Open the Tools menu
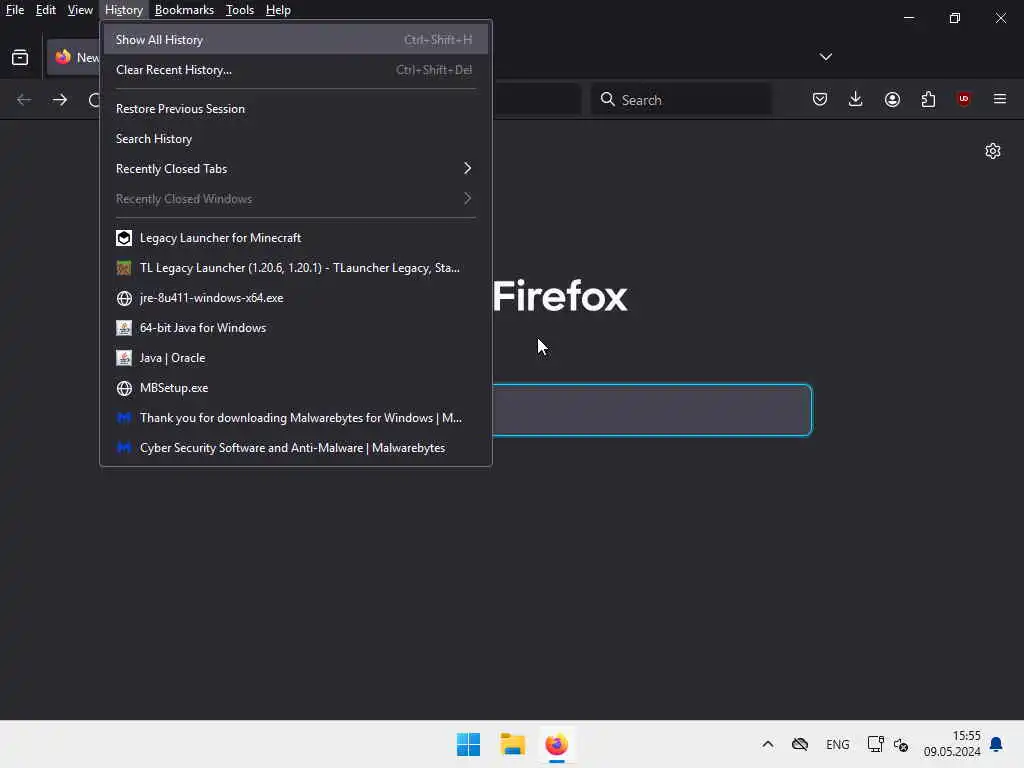This screenshot has height=768, width=1024. point(240,10)
